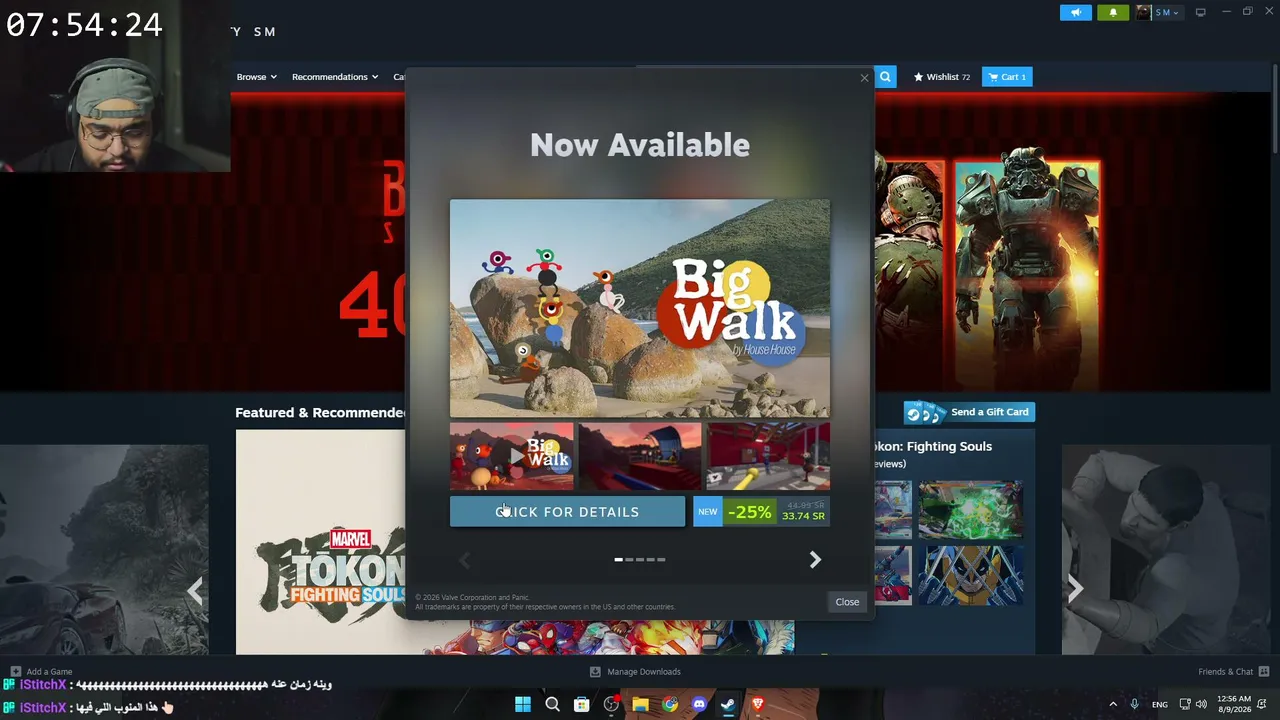1280x720 pixels.
Task: Select the stage screenshot thumbnail
Action: coord(640,456)
